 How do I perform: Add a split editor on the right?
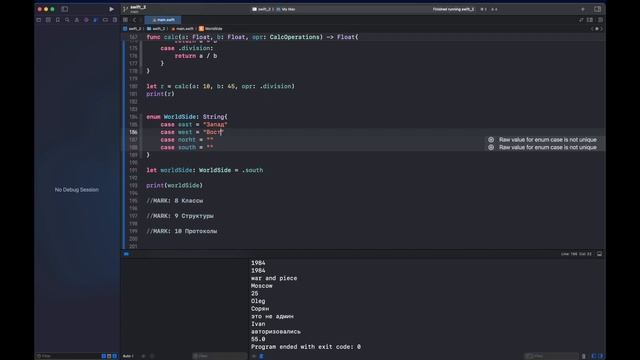pos(590,20)
